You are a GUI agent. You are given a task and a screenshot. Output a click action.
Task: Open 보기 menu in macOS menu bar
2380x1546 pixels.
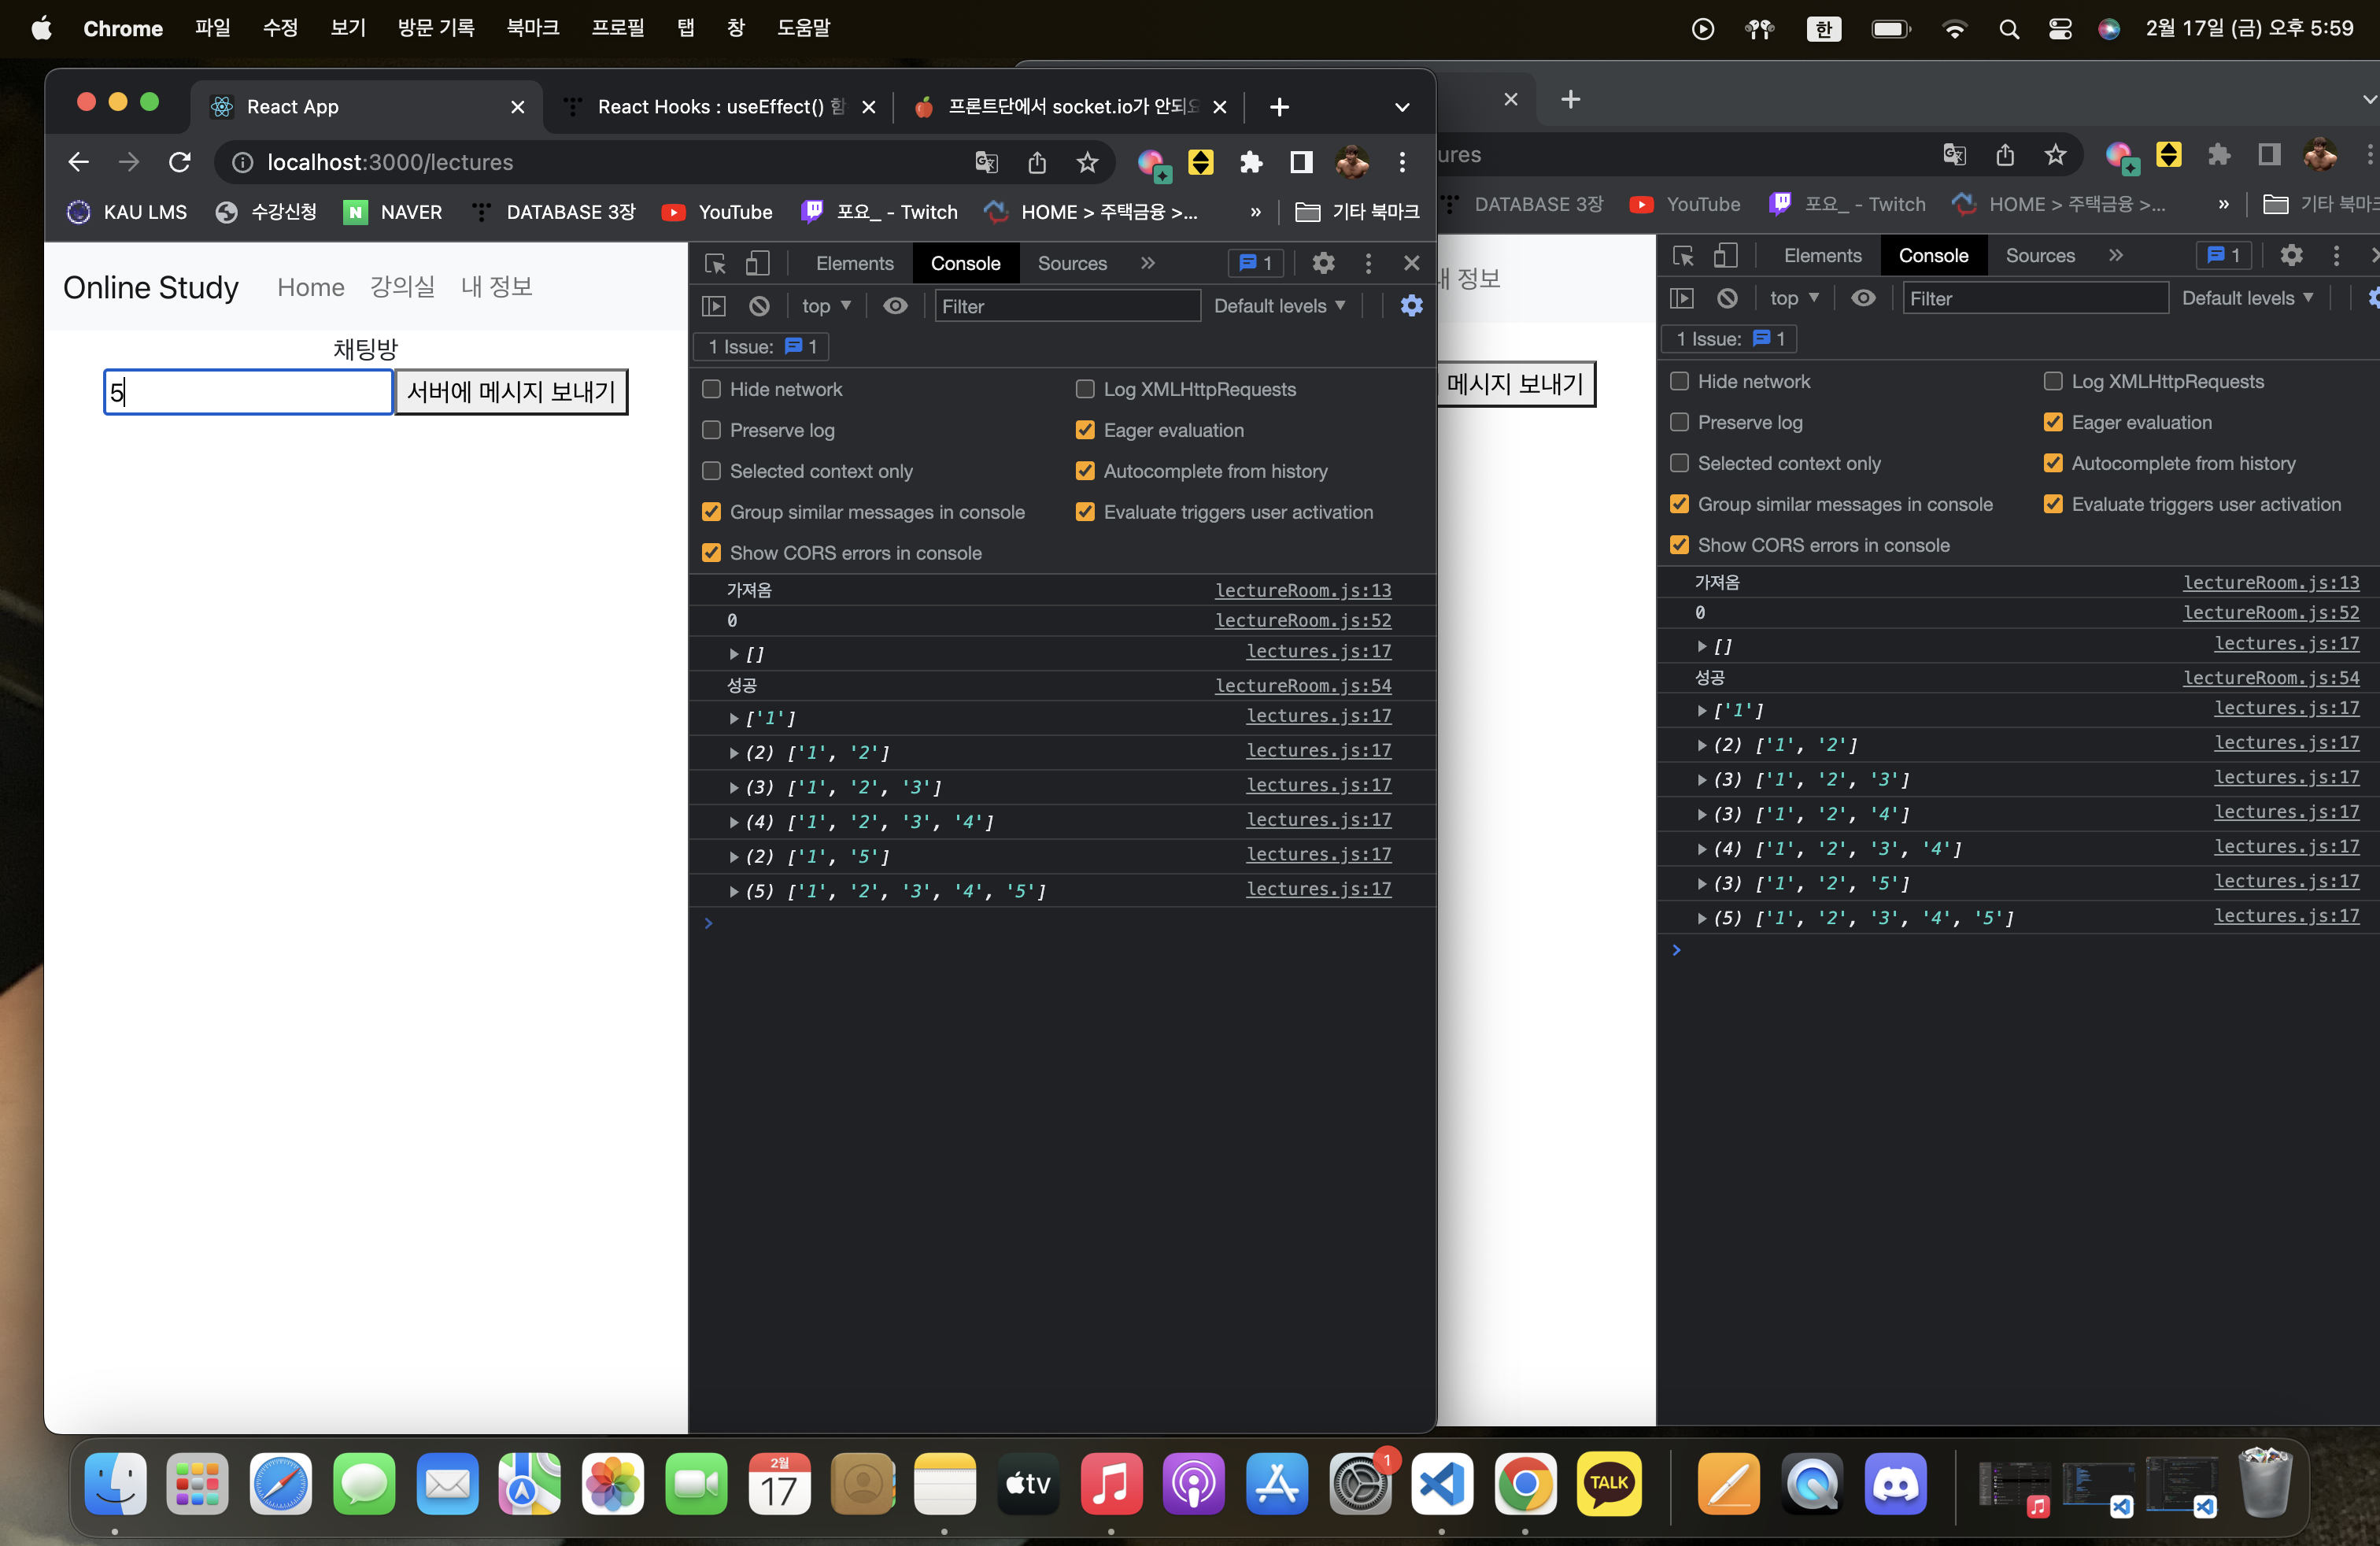coord(348,28)
